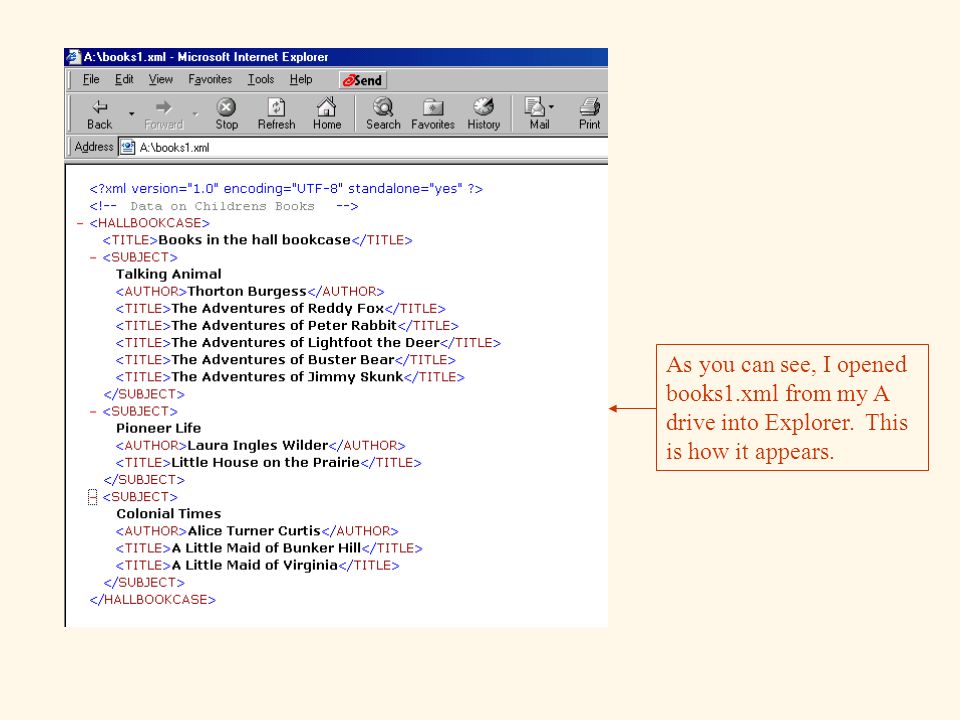Click the Back toolbar button
The width and height of the screenshot is (960, 720).
(99, 114)
